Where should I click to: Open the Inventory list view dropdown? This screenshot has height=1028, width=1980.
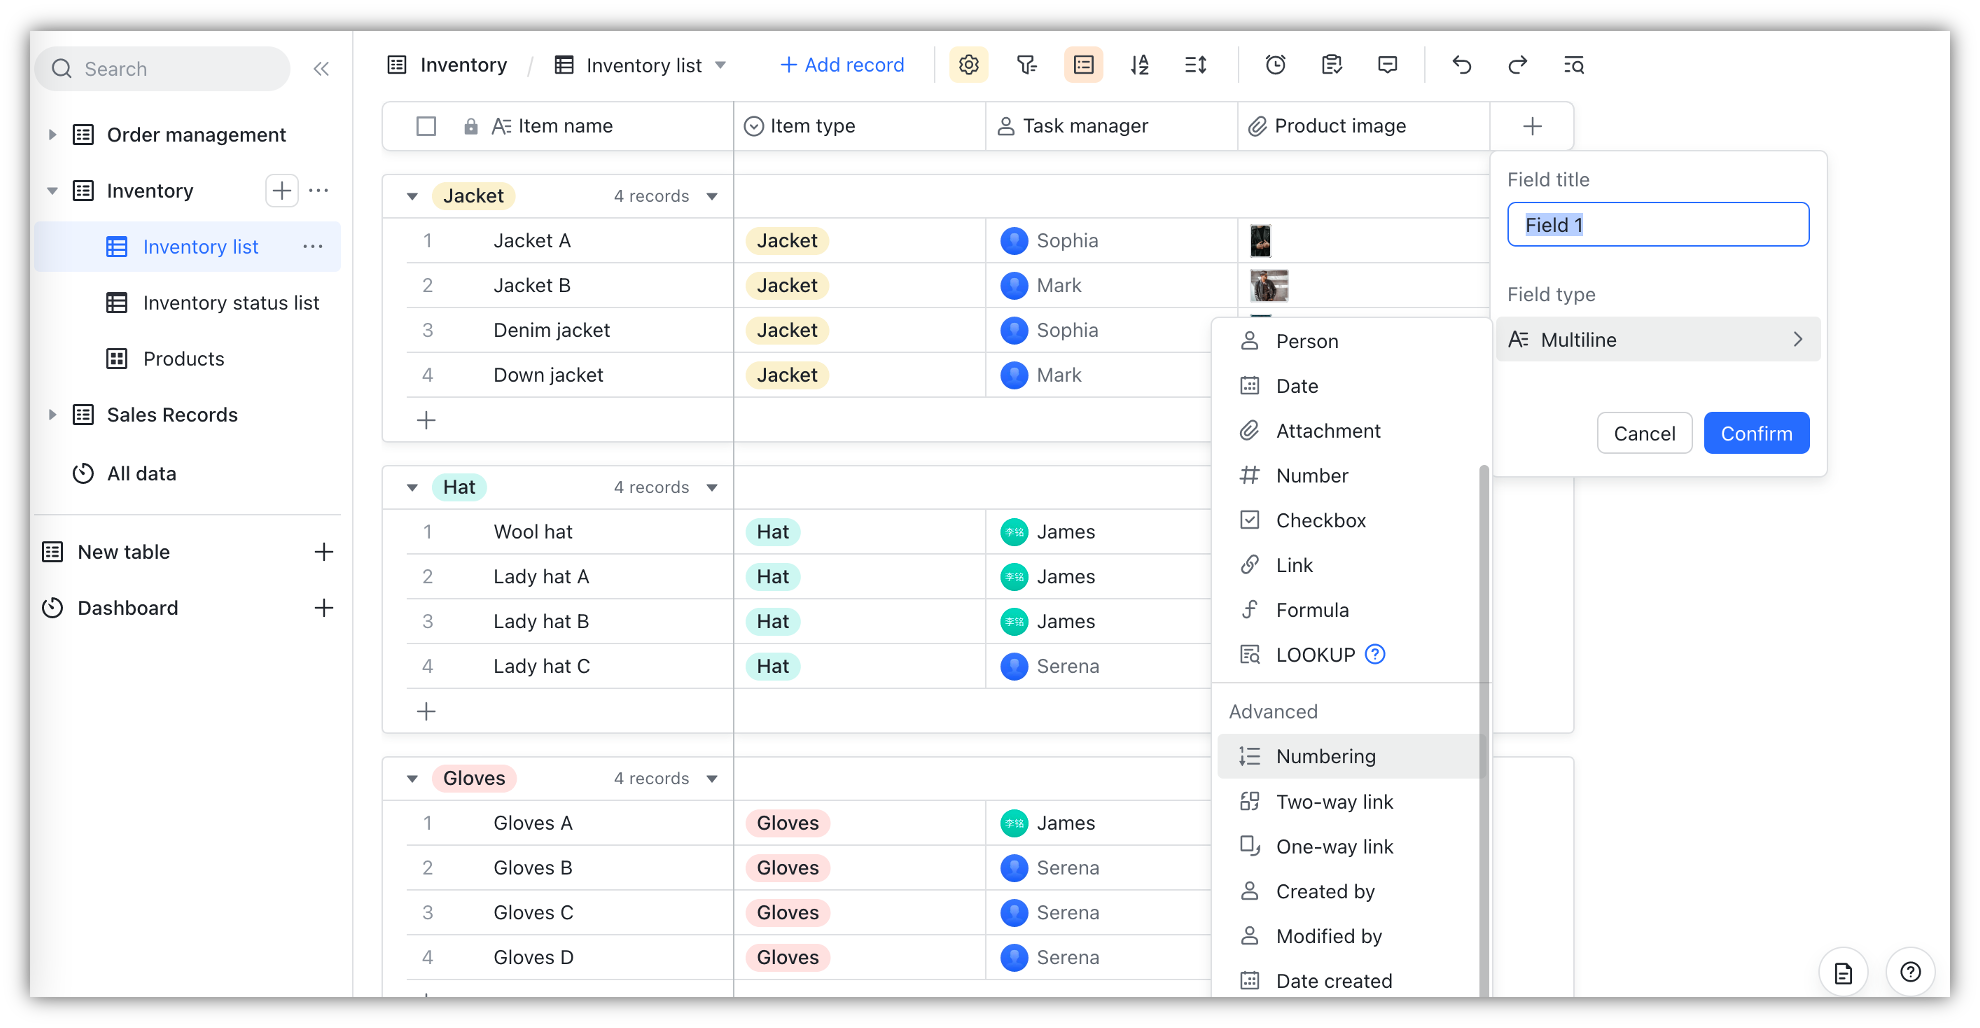[721, 65]
